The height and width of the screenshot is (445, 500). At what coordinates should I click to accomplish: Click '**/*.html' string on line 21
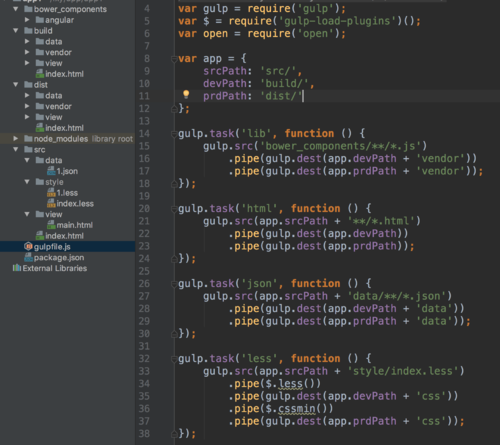pyautogui.click(x=381, y=221)
